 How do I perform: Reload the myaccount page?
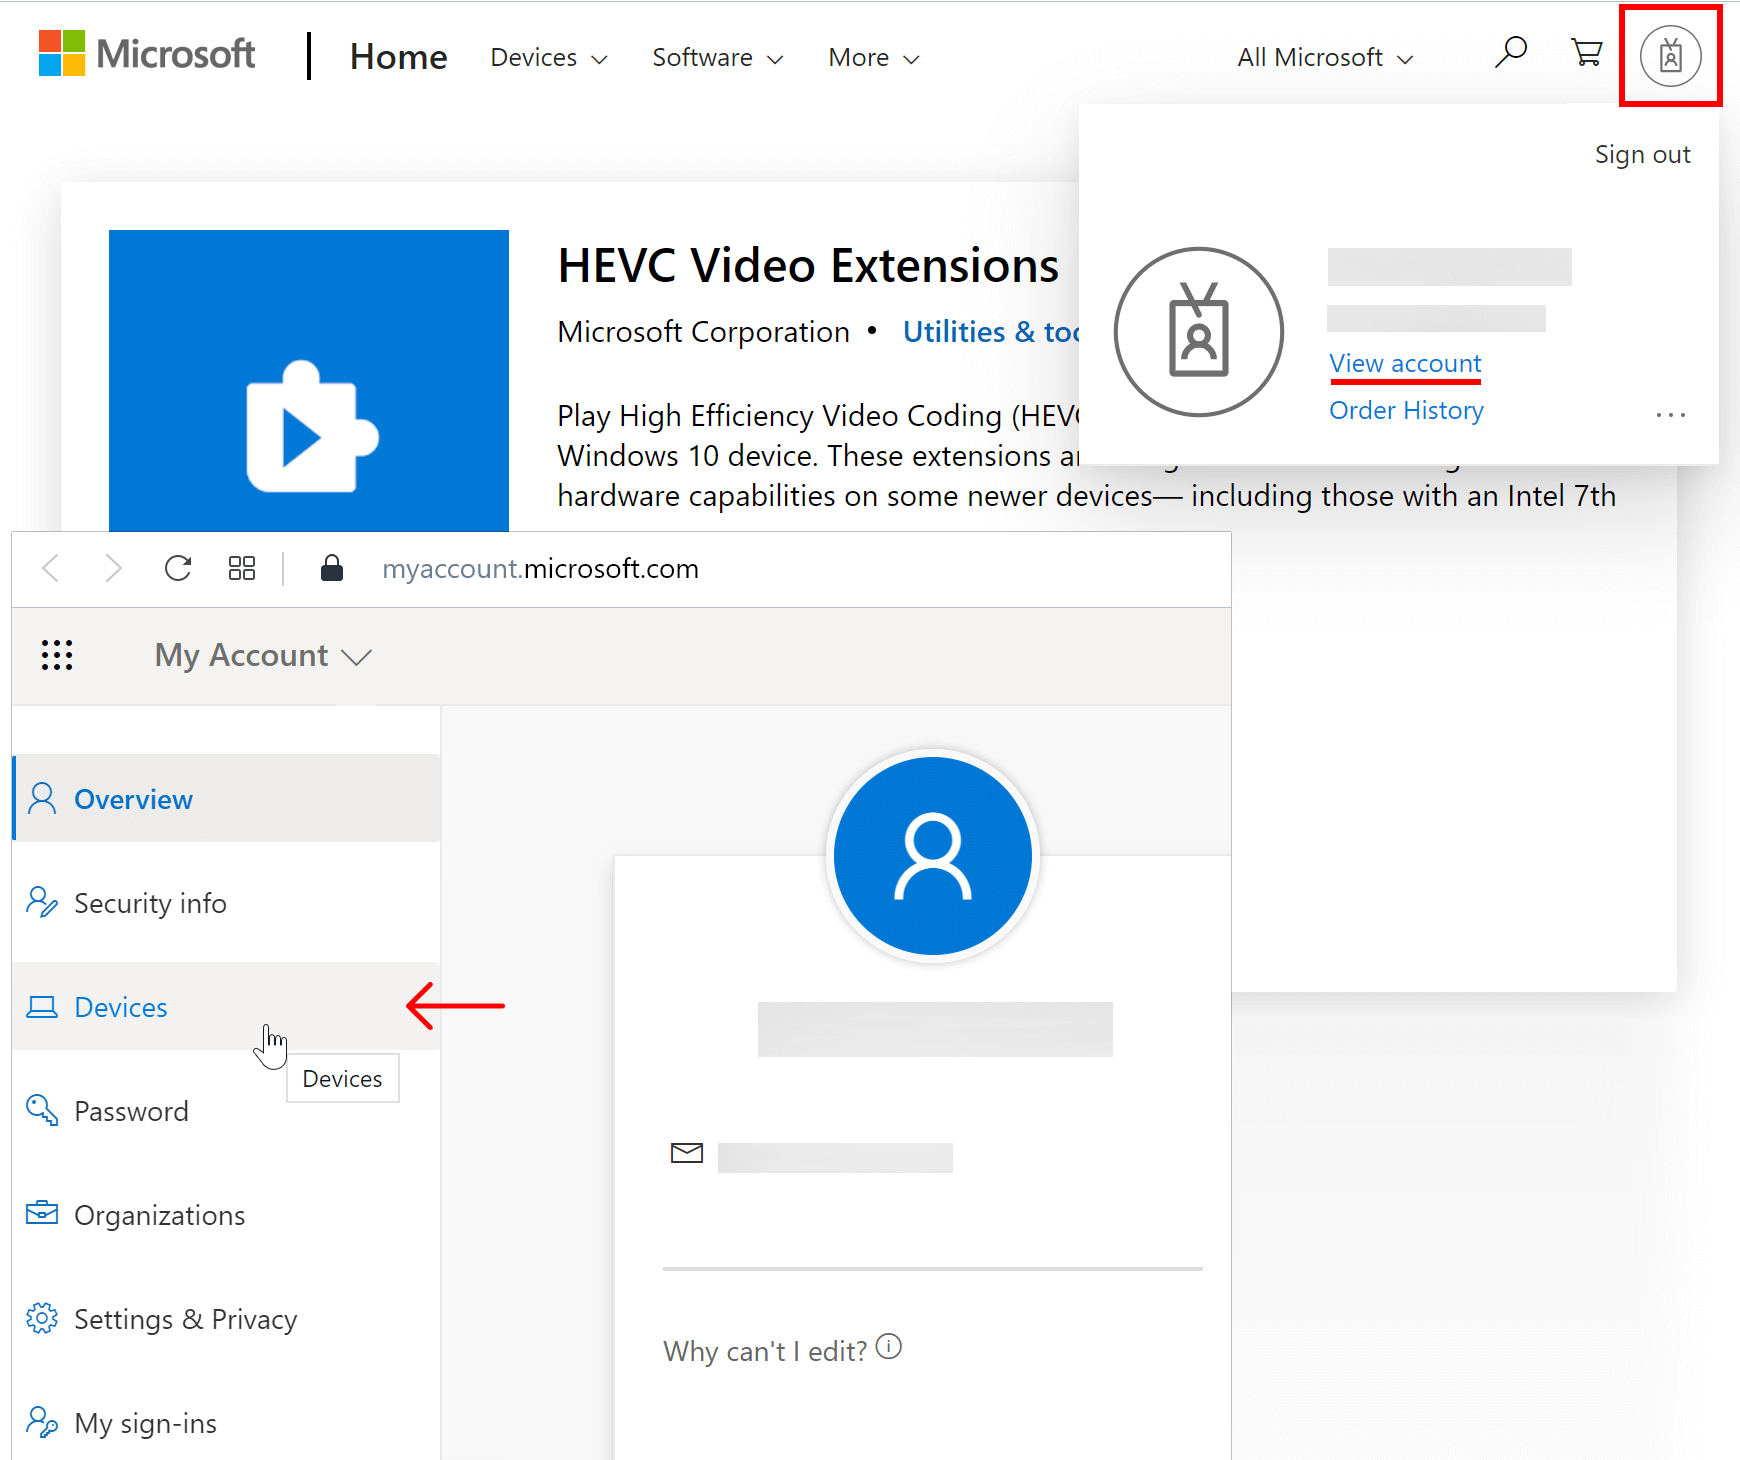click(x=178, y=568)
